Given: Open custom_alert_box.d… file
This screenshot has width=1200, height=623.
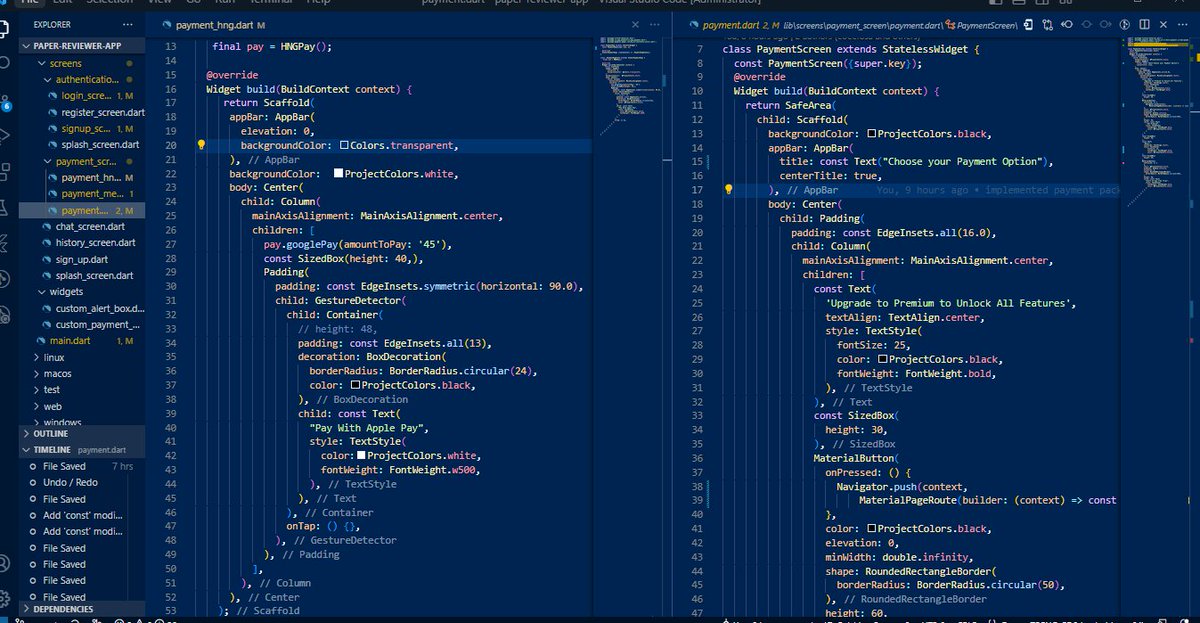Looking at the screenshot, I should (83, 309).
